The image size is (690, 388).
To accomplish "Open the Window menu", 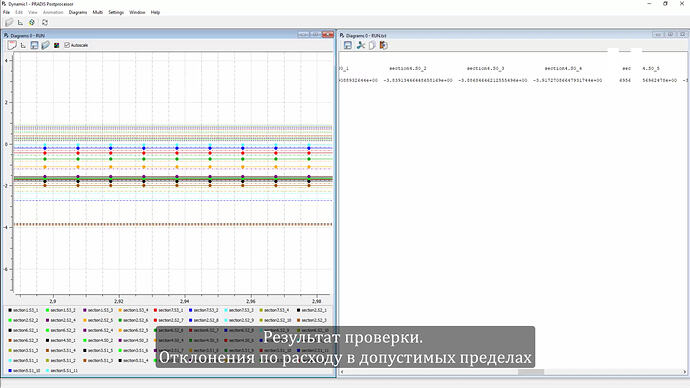I will [x=137, y=12].
